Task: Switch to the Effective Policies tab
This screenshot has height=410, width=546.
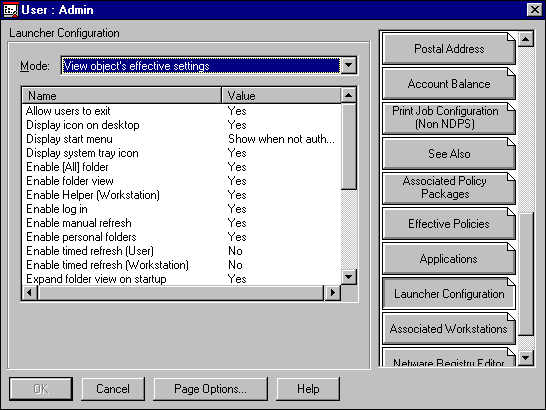Action: (449, 224)
